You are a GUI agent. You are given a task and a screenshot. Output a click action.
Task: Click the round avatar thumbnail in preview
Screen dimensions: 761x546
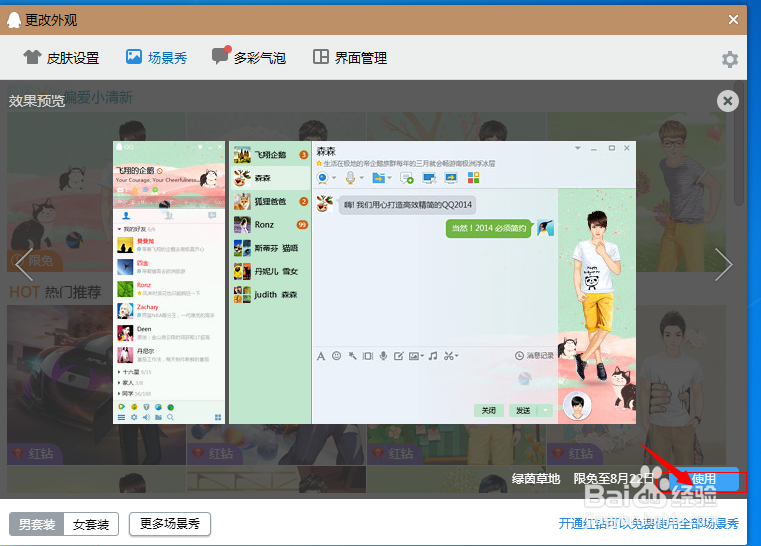pyautogui.click(x=578, y=405)
